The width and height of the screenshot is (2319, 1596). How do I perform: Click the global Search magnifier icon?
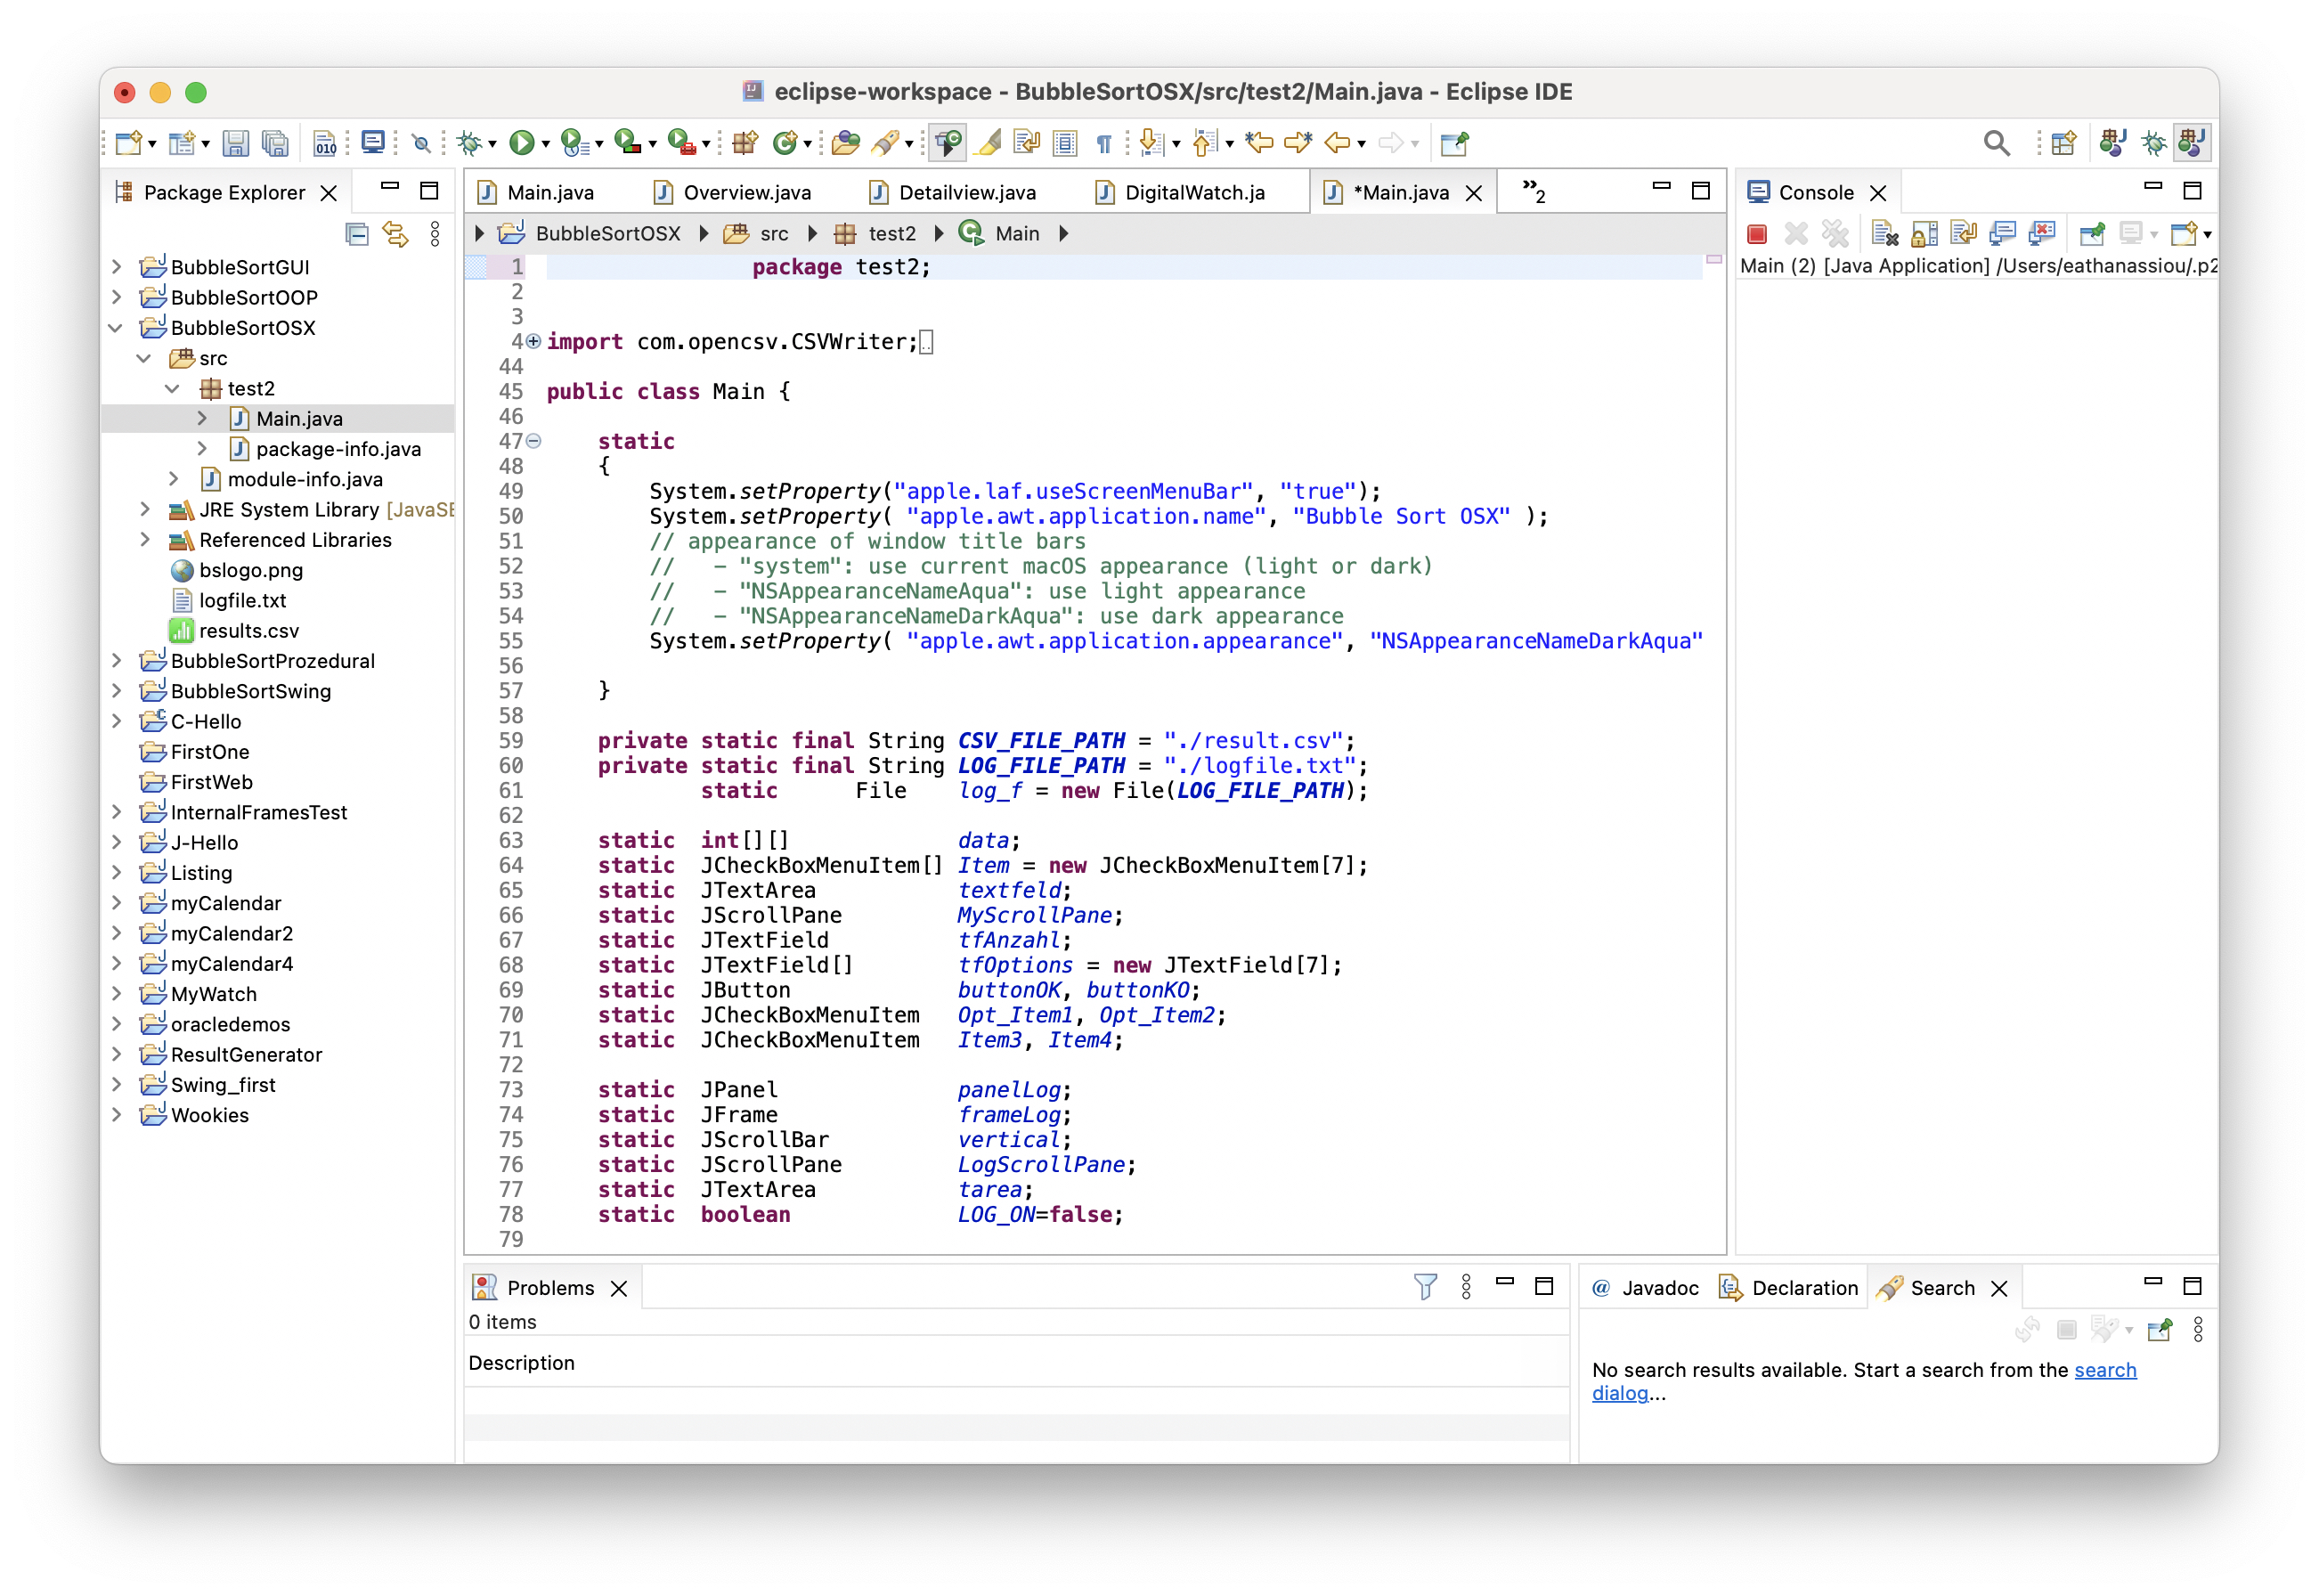point(1996,143)
